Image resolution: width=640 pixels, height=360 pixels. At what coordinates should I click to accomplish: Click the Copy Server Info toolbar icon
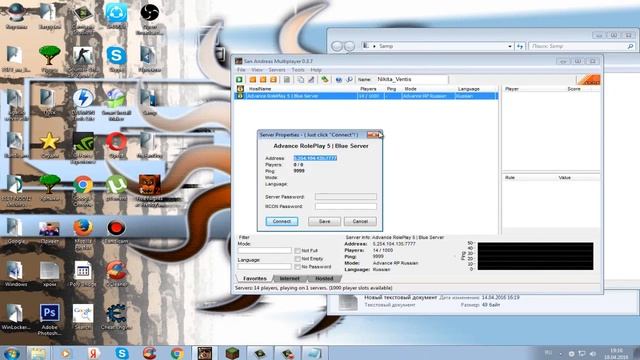(x=300, y=80)
